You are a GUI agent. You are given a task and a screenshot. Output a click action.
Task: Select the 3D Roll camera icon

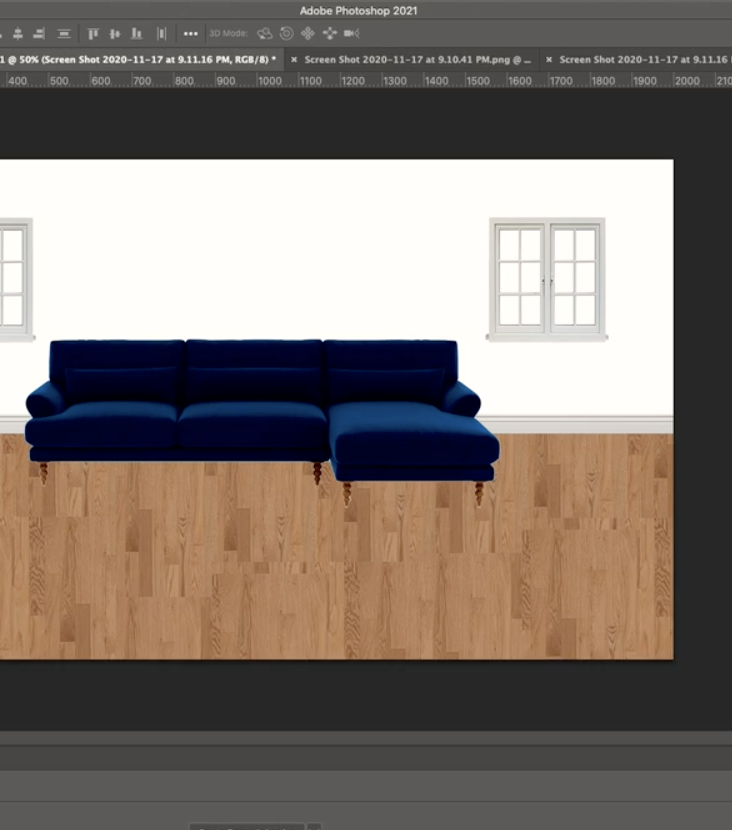point(286,33)
